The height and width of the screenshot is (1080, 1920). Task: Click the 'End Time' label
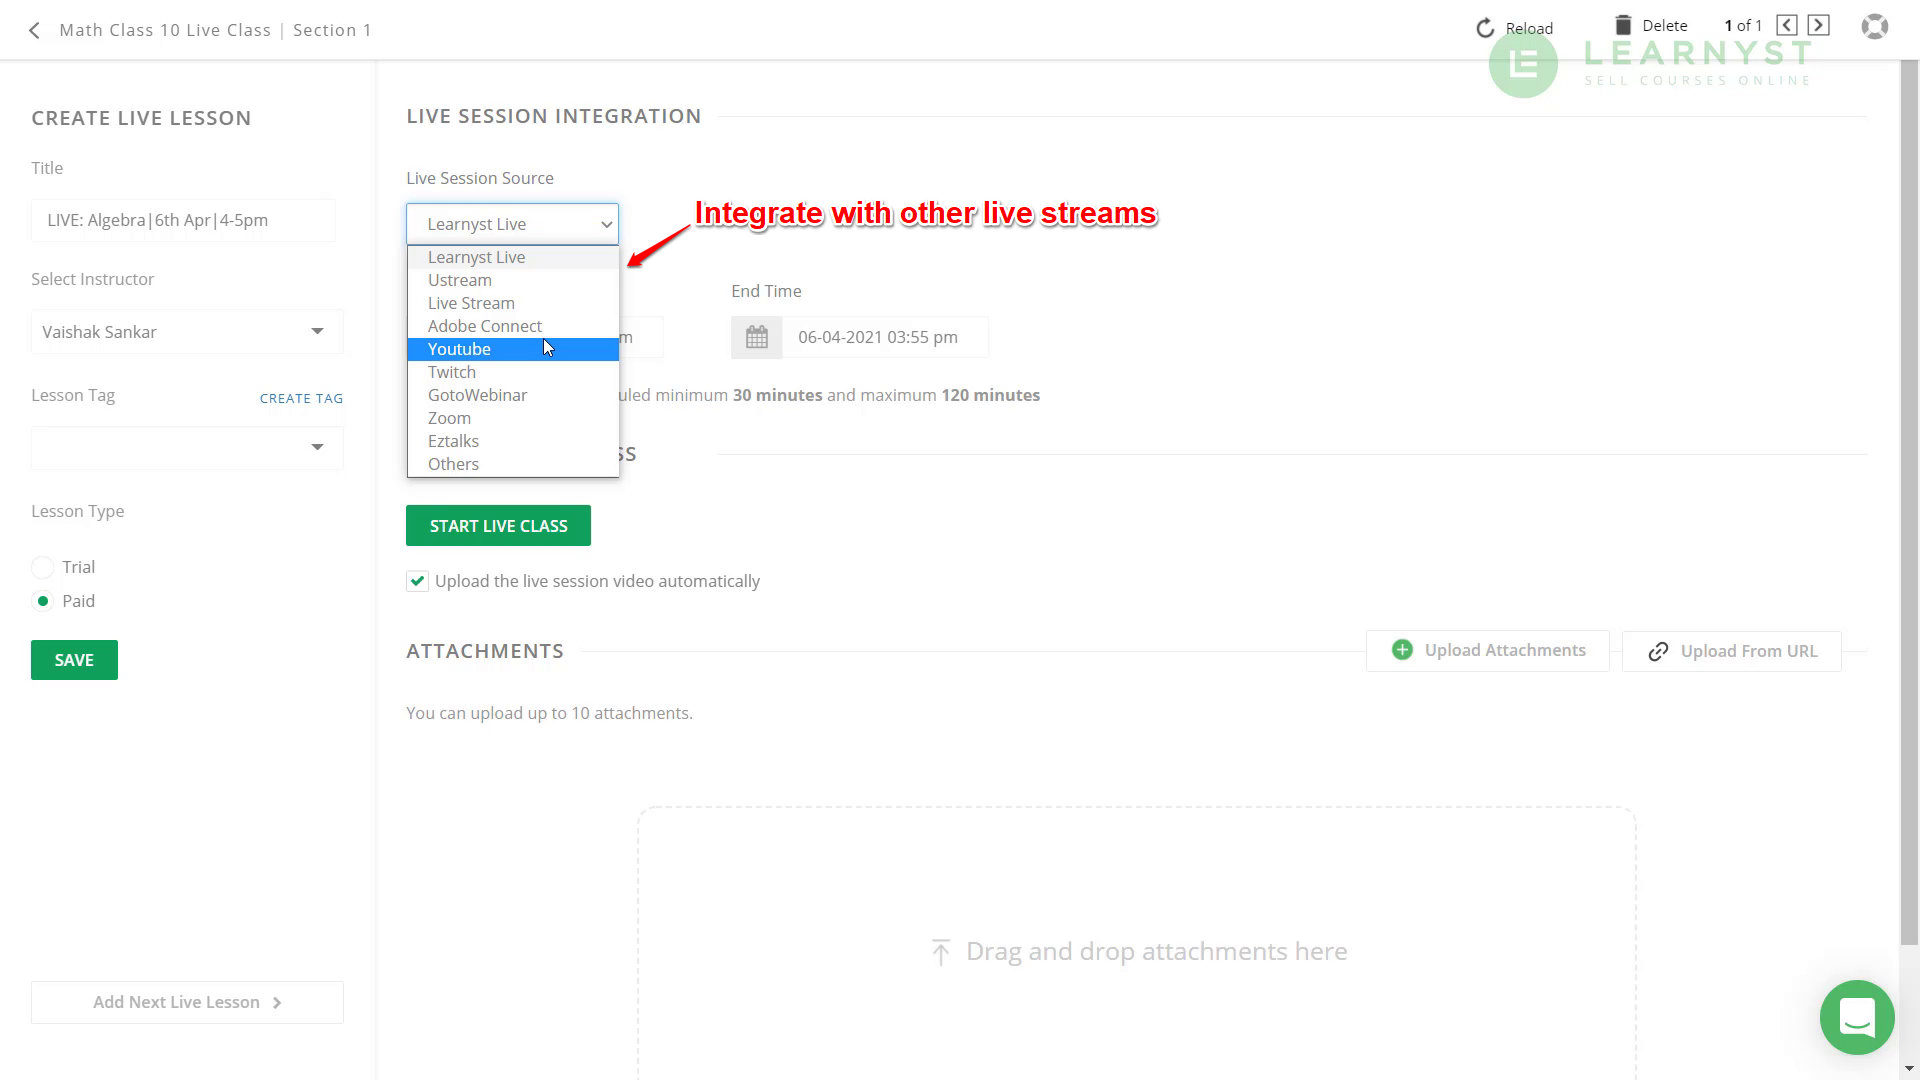(x=766, y=291)
